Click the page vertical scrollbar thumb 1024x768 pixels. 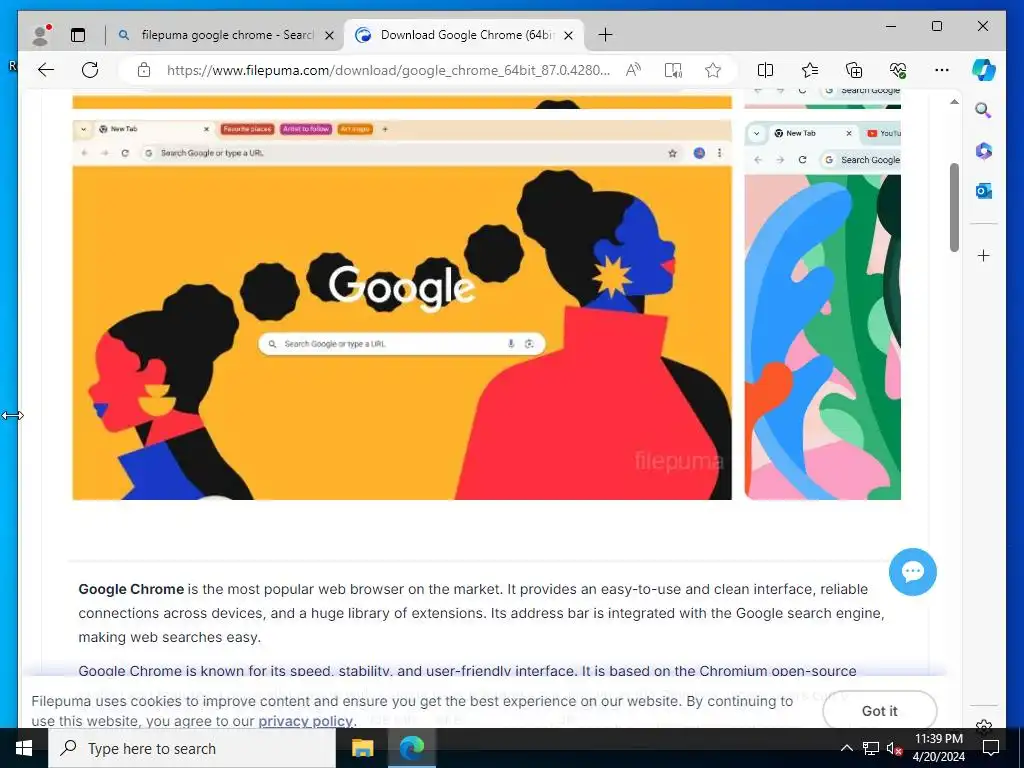(x=954, y=207)
